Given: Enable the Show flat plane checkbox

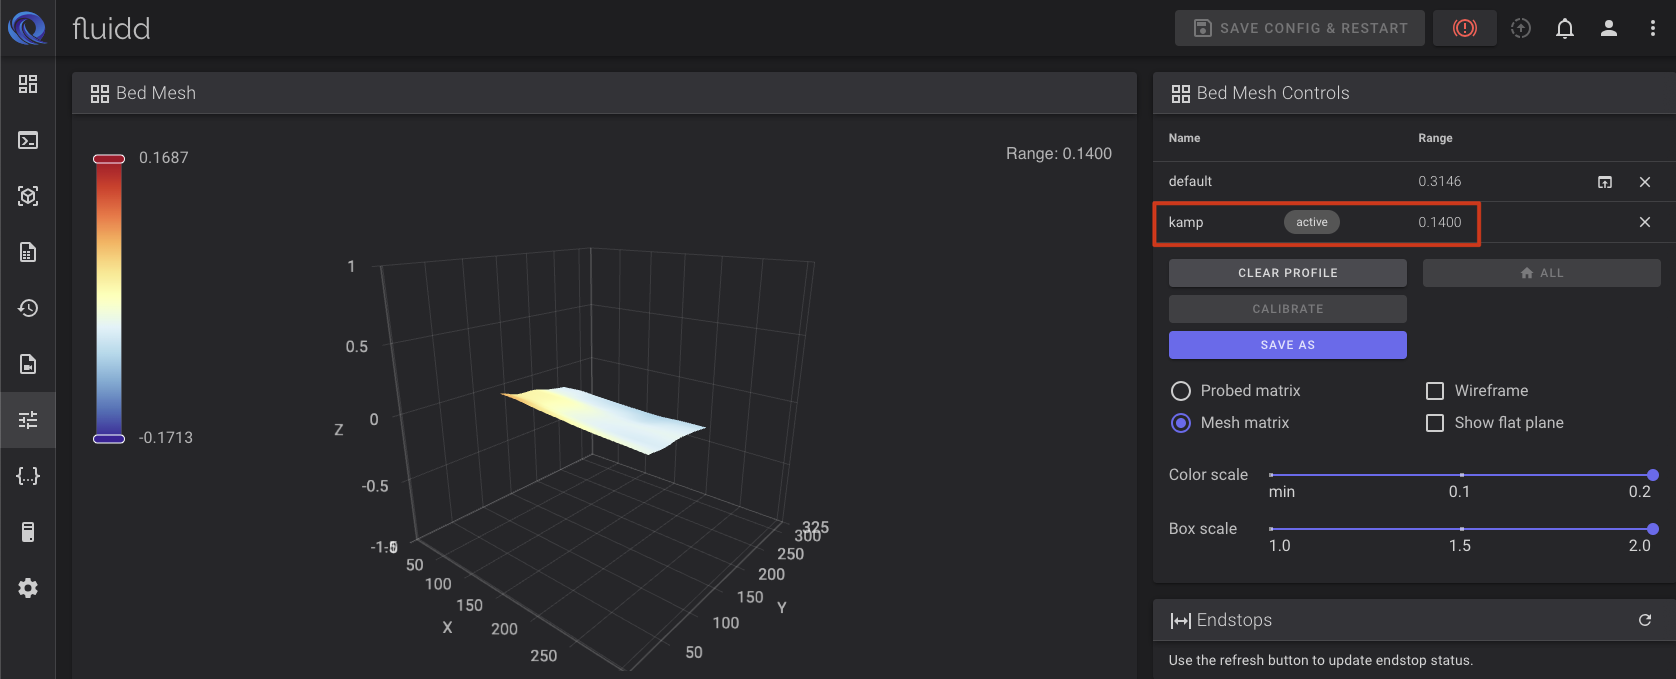Looking at the screenshot, I should 1435,423.
